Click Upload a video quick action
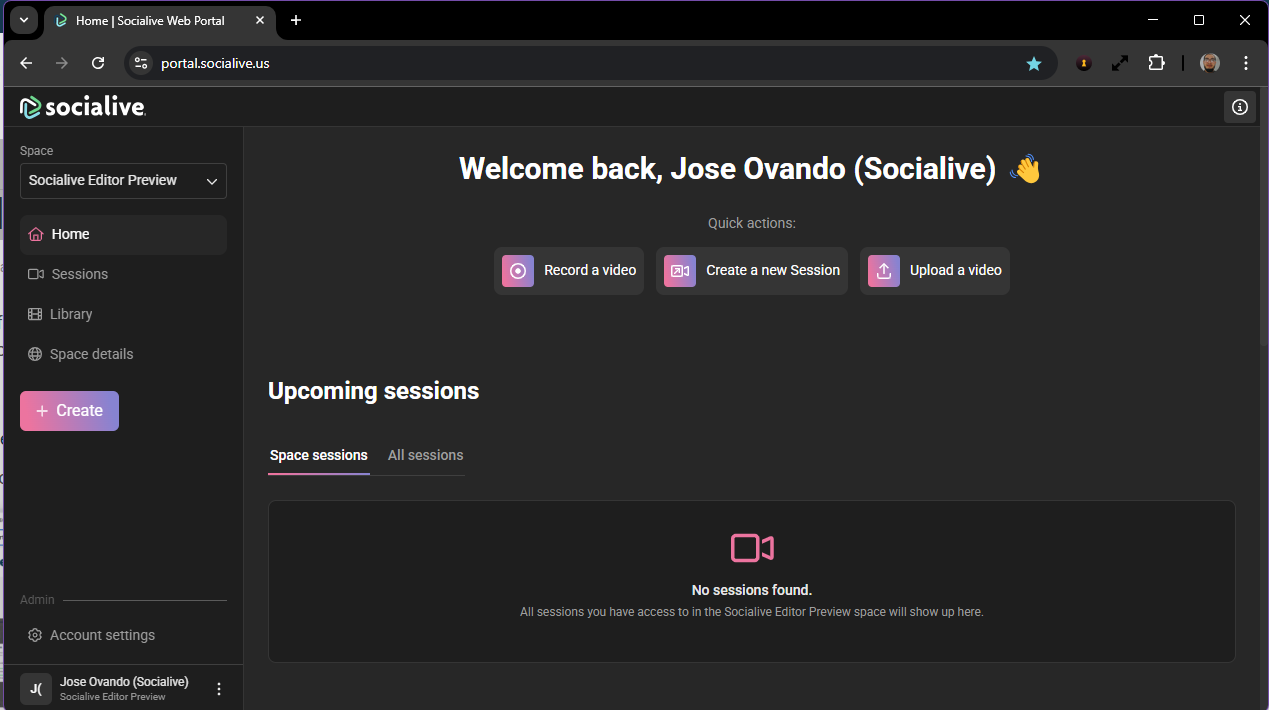 935,271
